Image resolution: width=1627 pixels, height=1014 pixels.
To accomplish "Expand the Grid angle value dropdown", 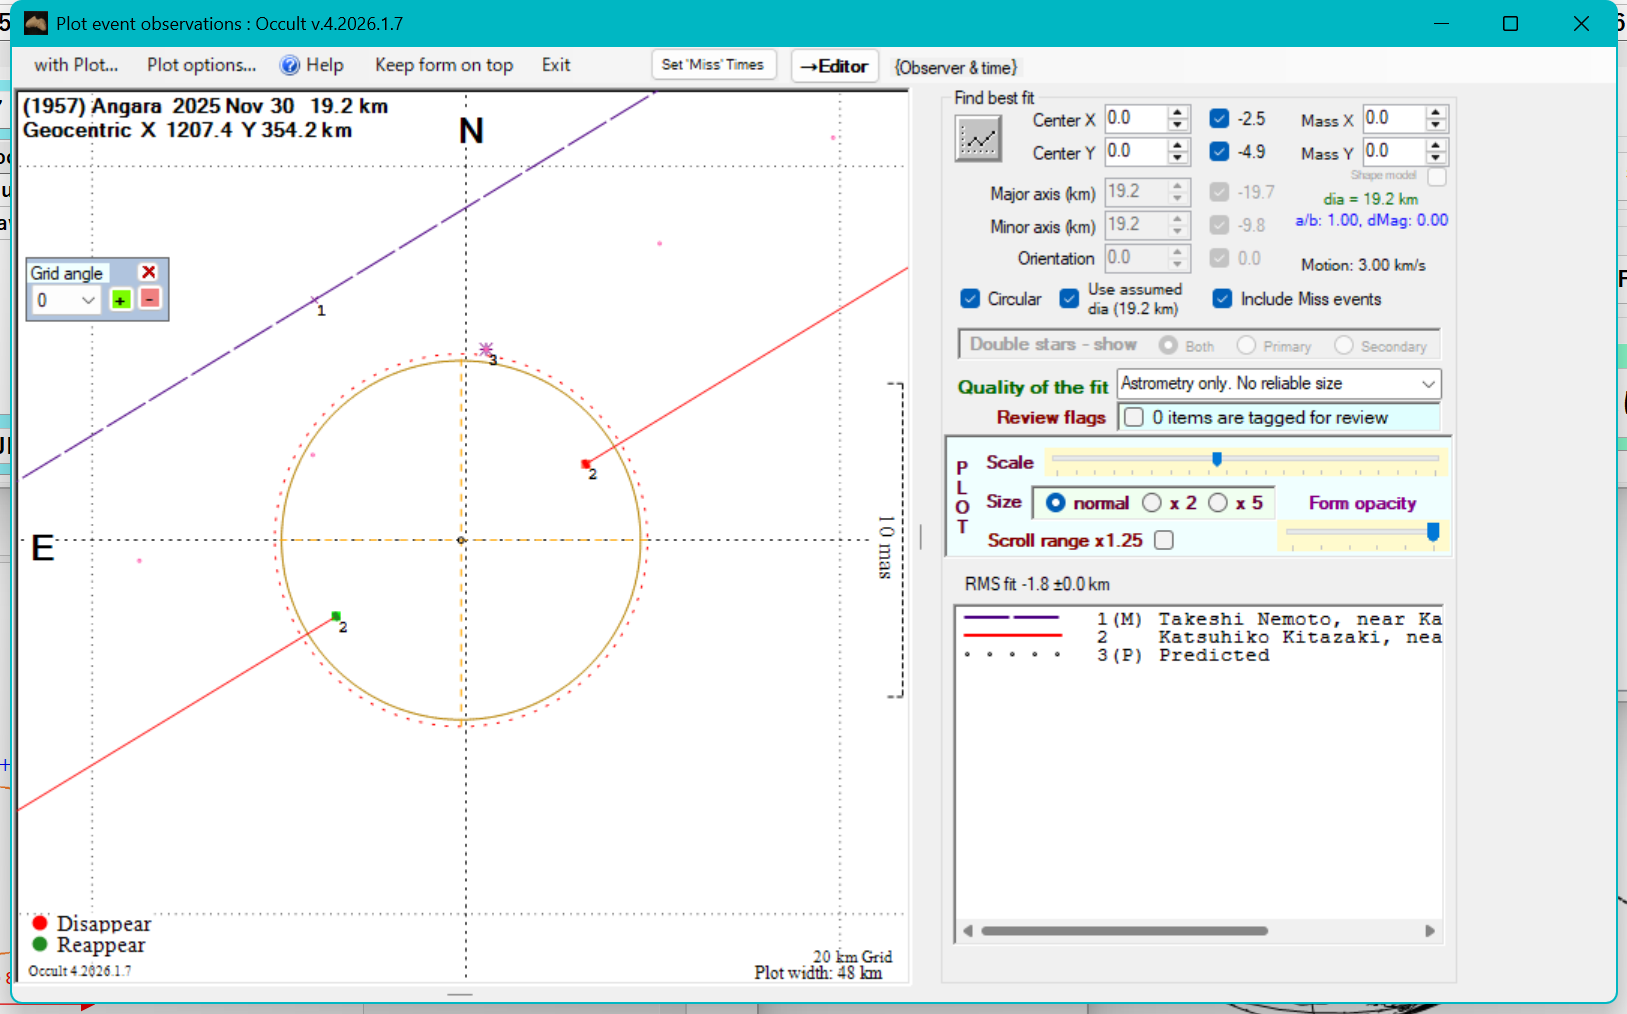I will coord(88,300).
